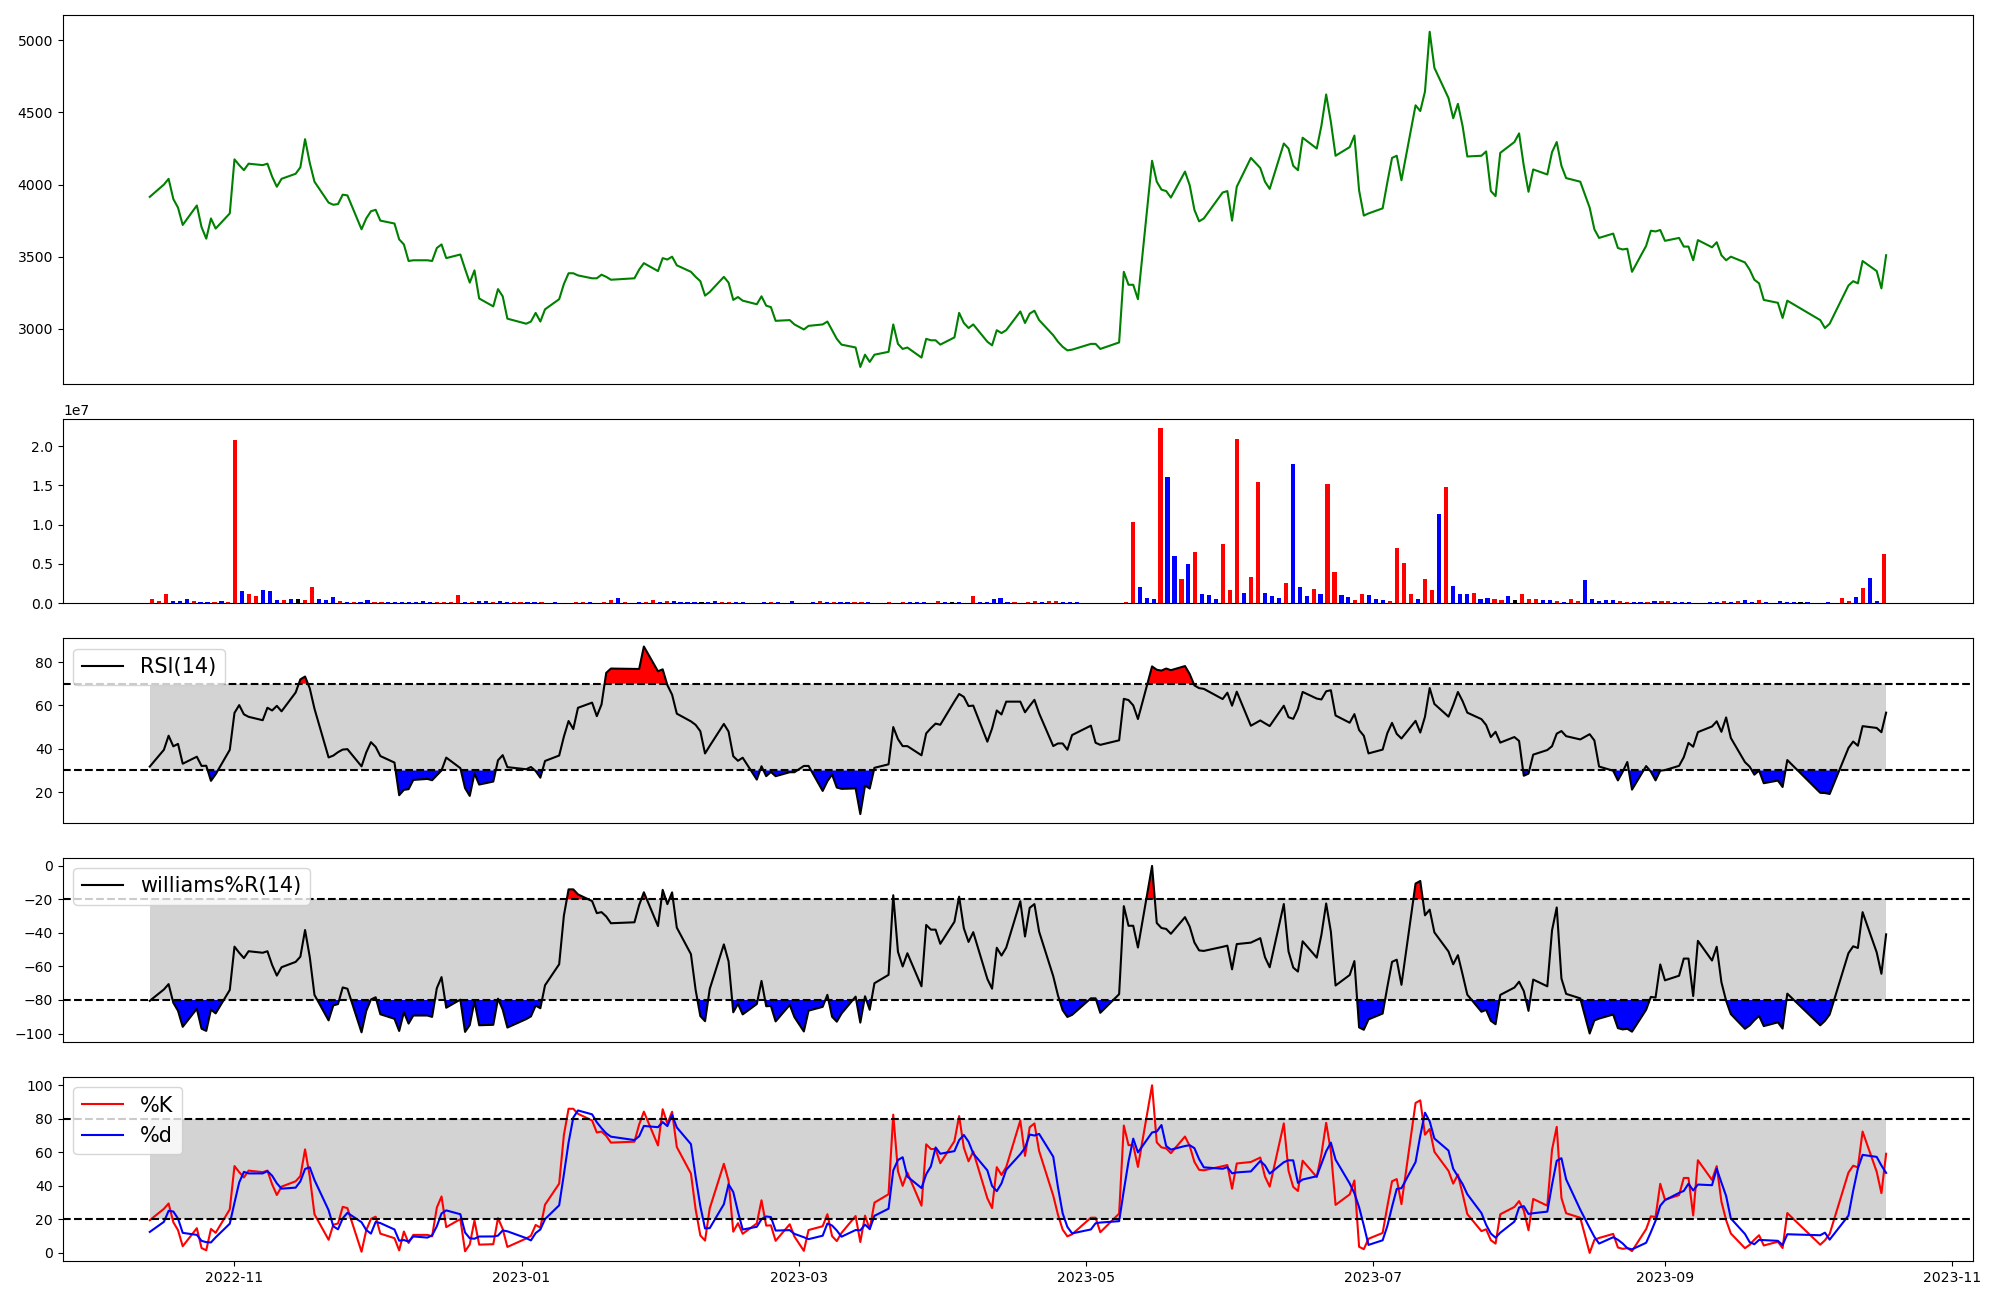Click the blue %d legend line sample
The height and width of the screenshot is (1300, 2000).
coord(103,1135)
